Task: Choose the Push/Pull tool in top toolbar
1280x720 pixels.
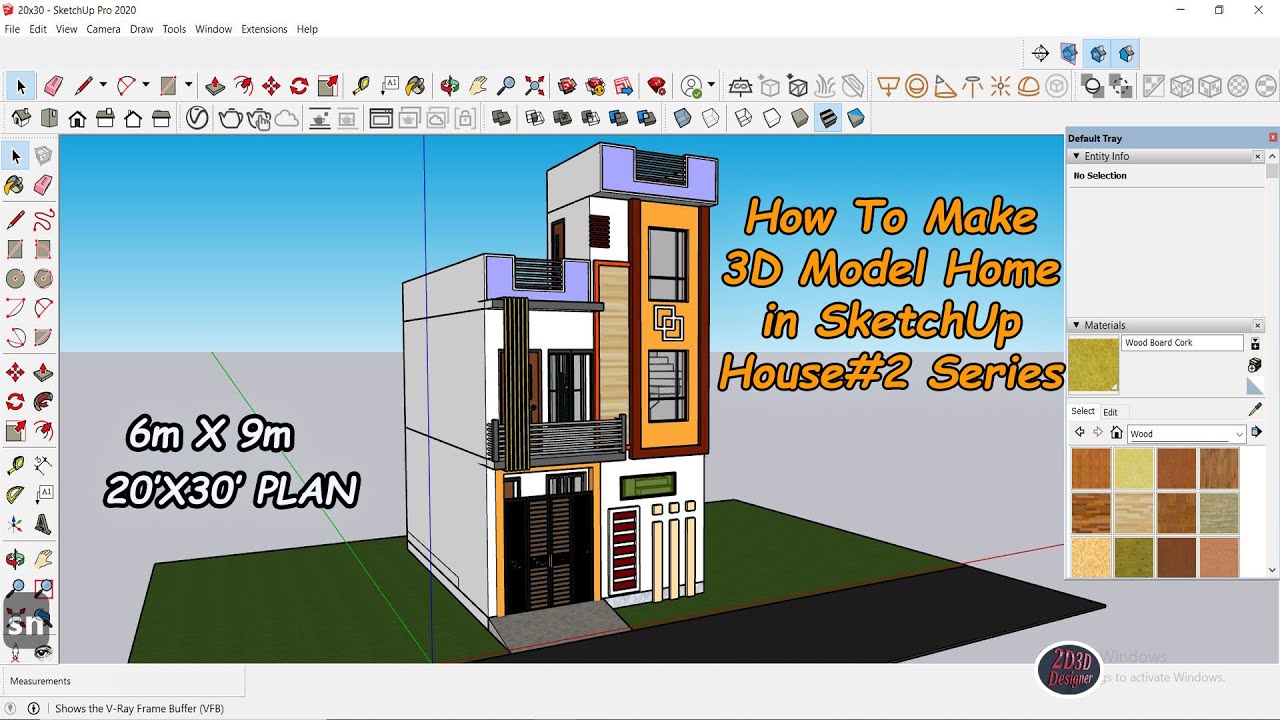Action: tap(214, 86)
